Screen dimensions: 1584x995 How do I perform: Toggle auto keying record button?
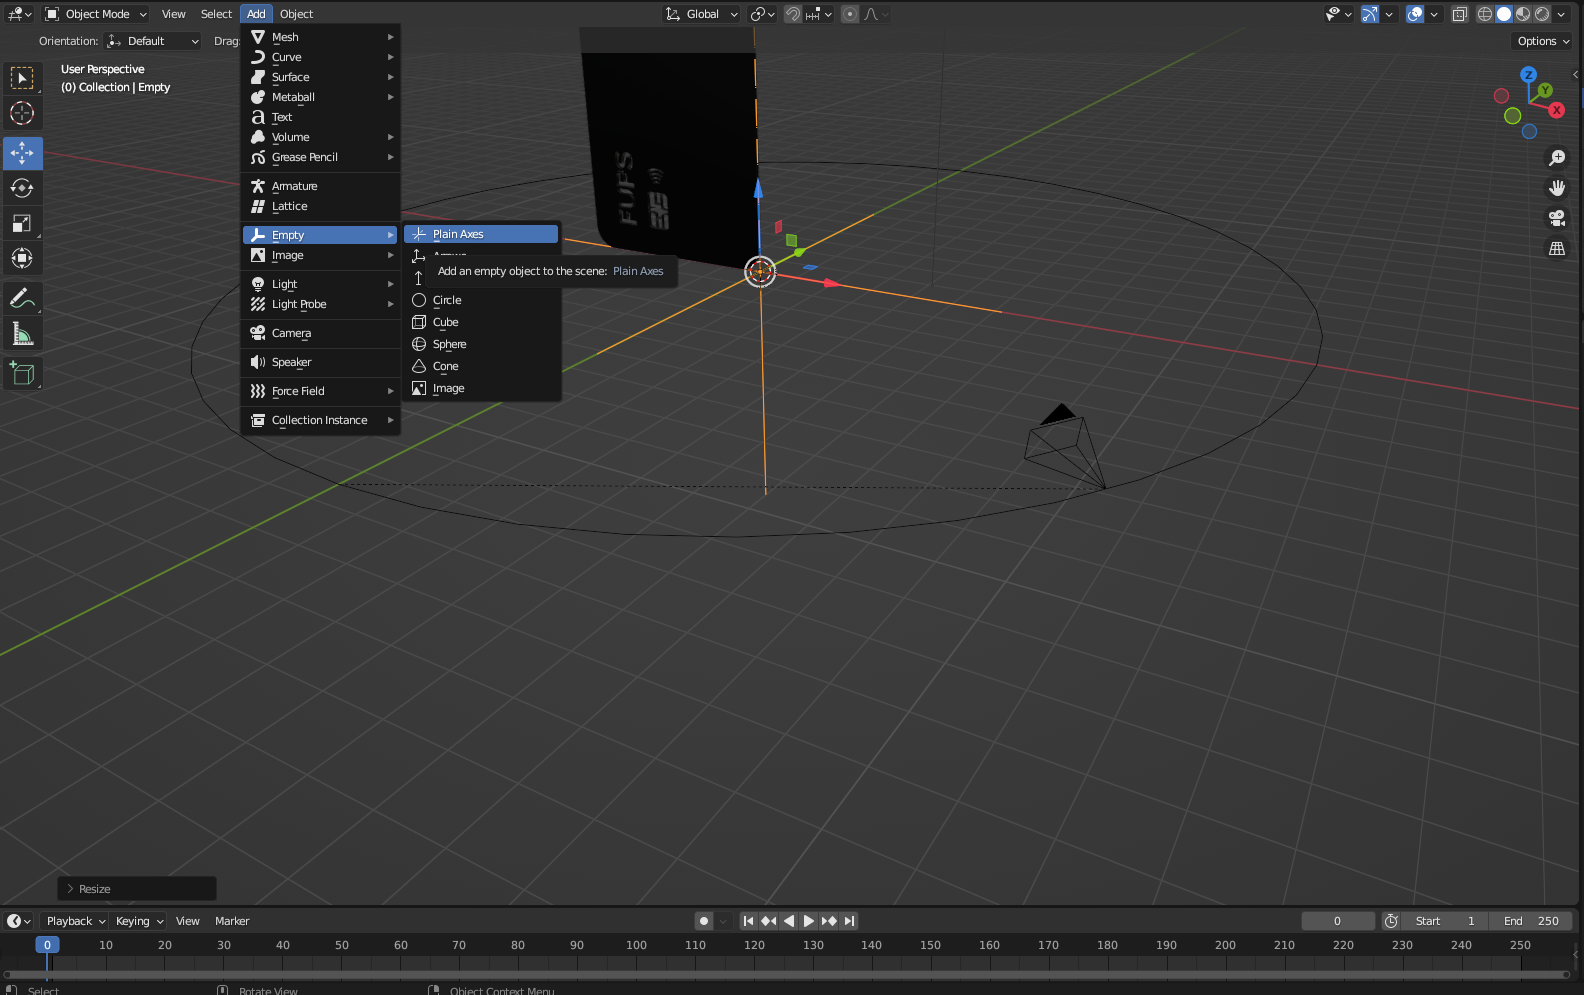(x=704, y=921)
